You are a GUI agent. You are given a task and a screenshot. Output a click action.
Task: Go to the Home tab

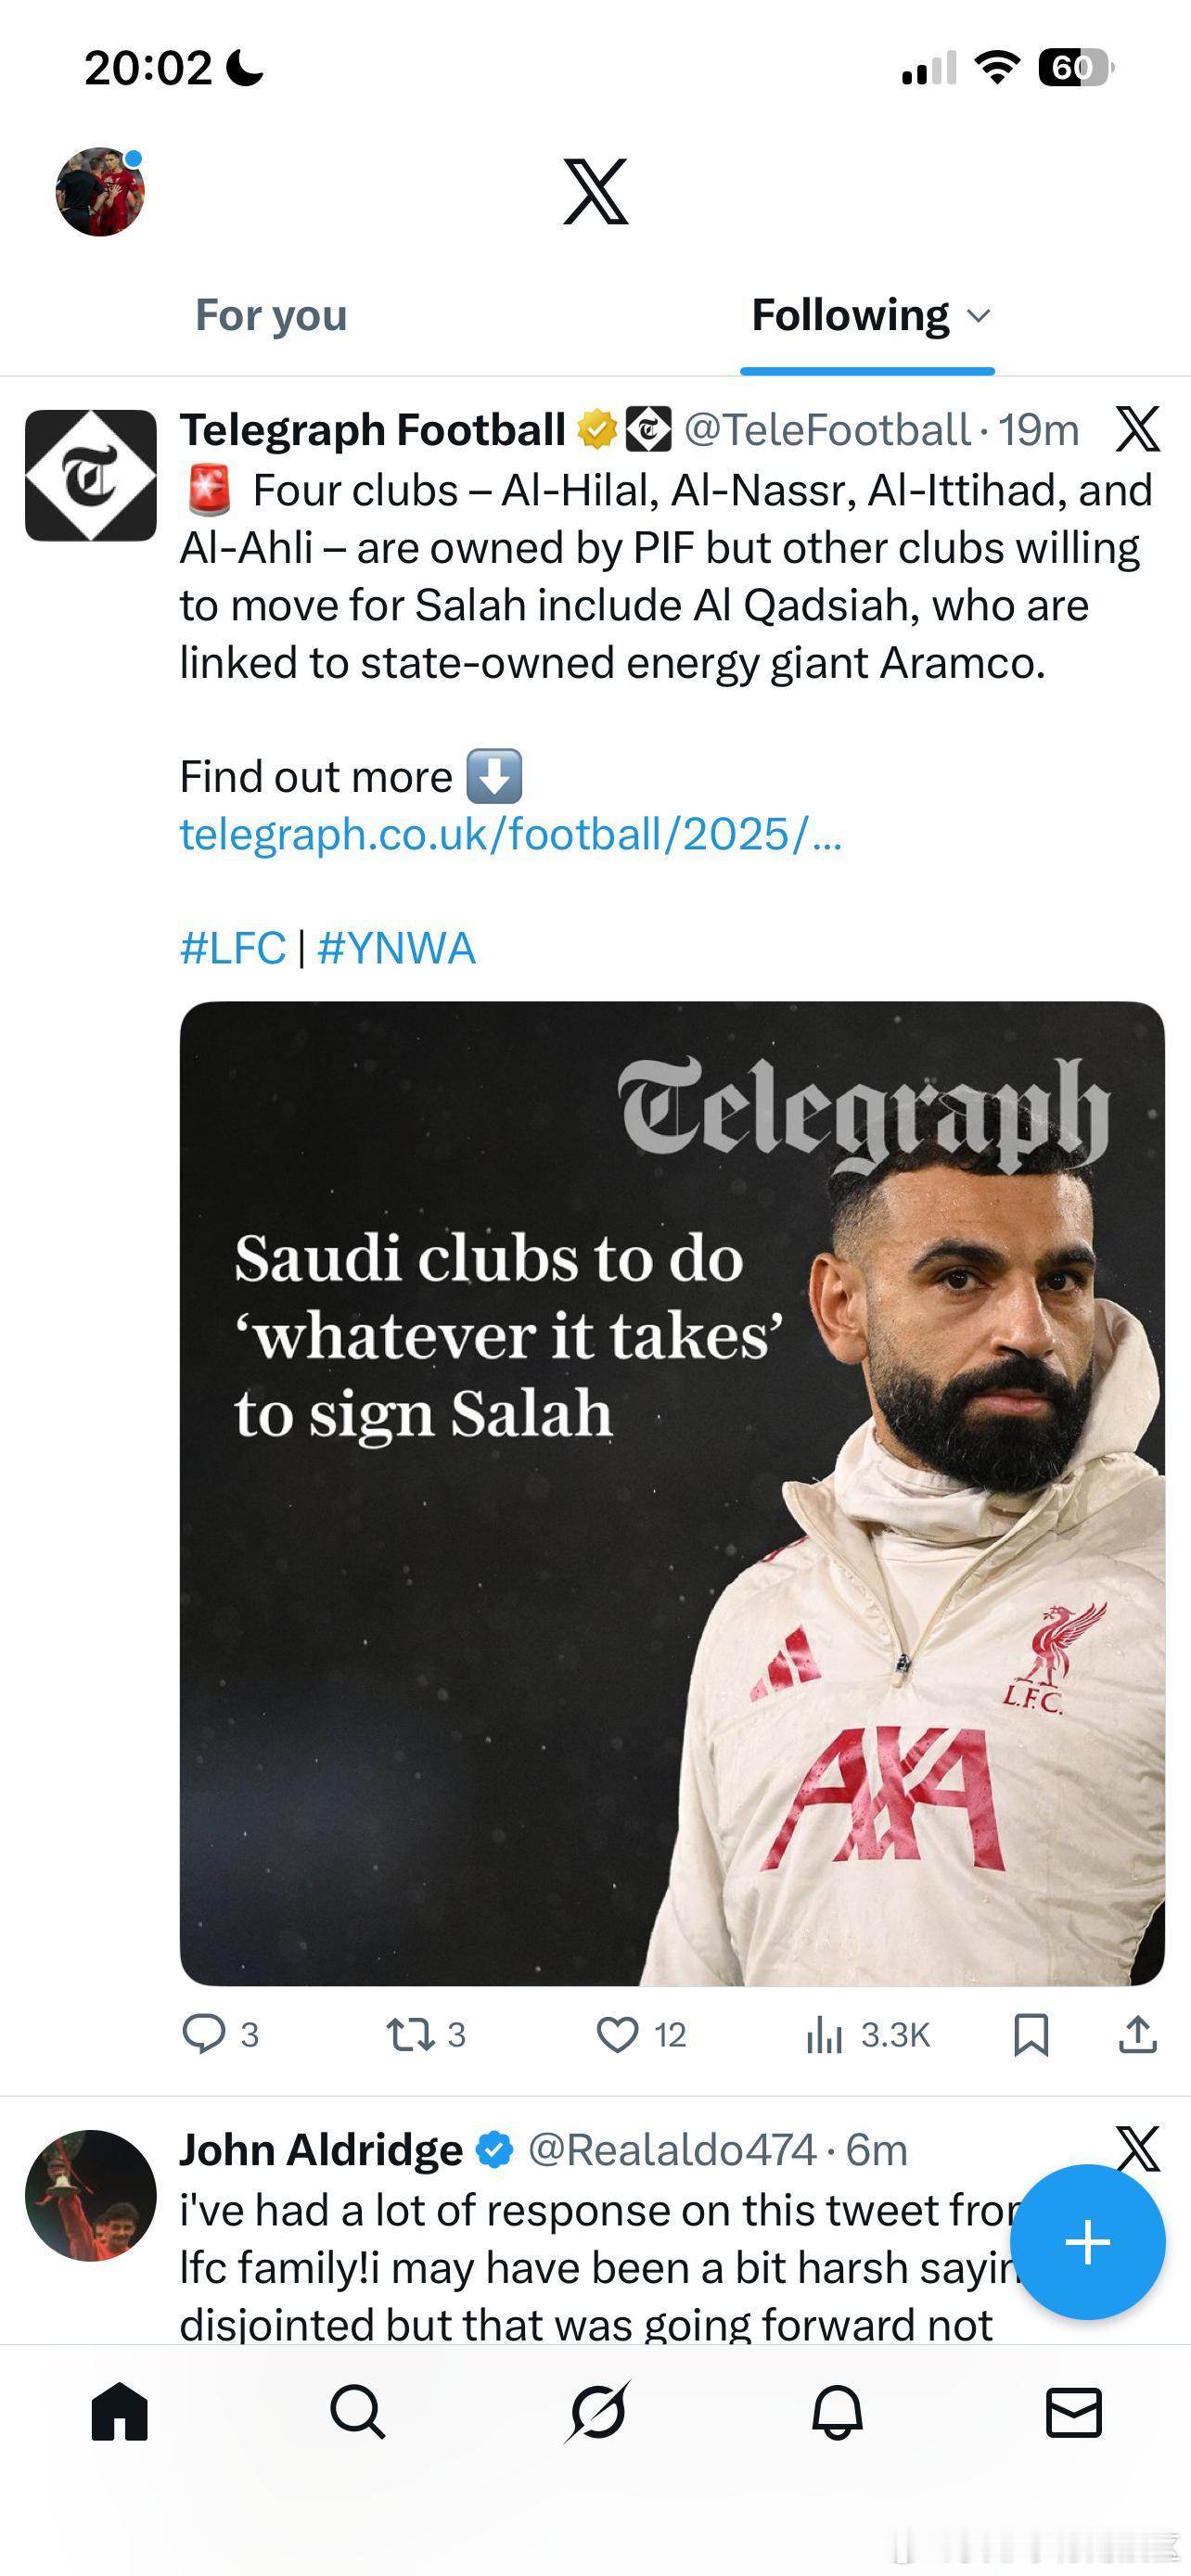click(x=120, y=2412)
